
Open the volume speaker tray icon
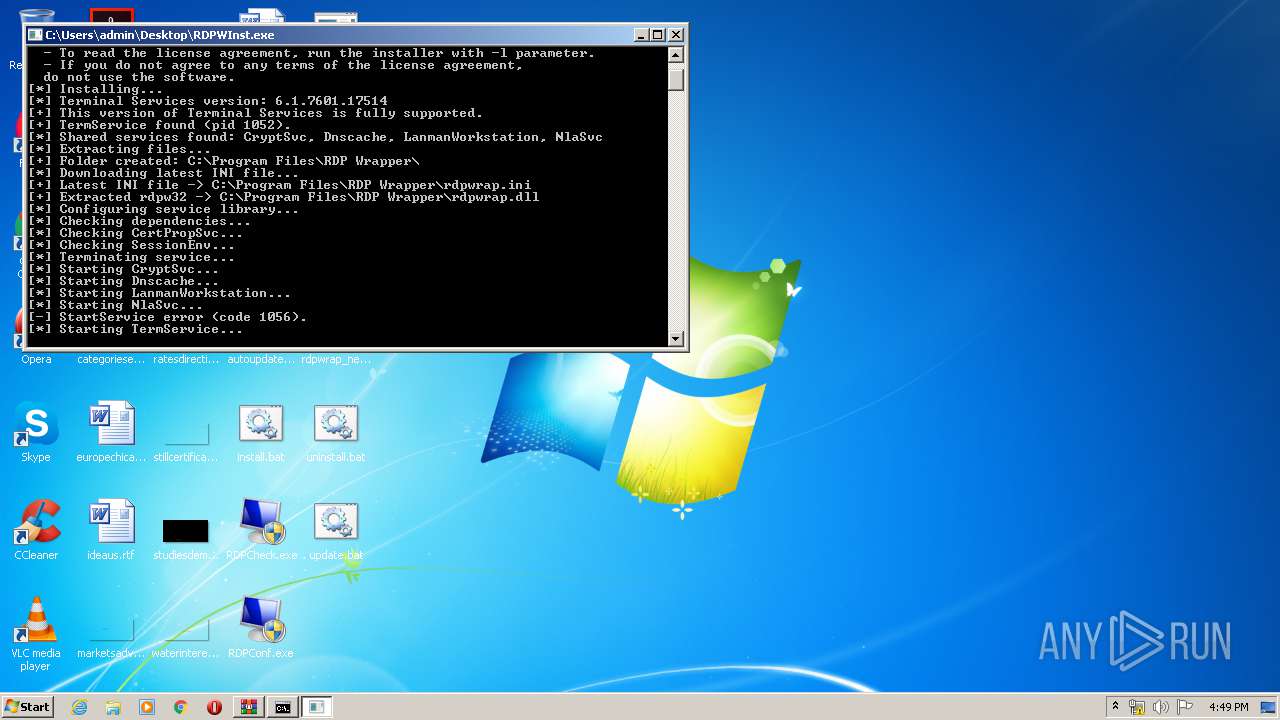tap(1161, 707)
